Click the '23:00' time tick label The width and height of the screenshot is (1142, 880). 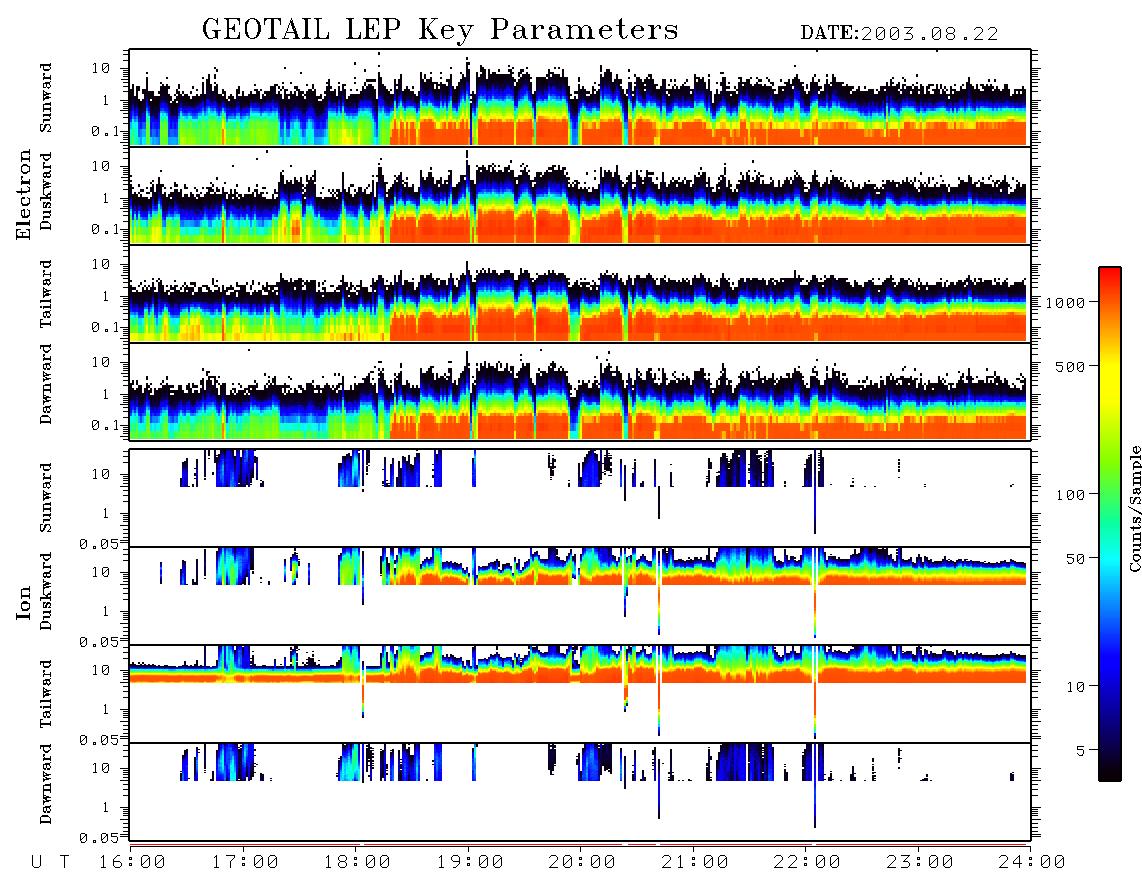[x=921, y=863]
